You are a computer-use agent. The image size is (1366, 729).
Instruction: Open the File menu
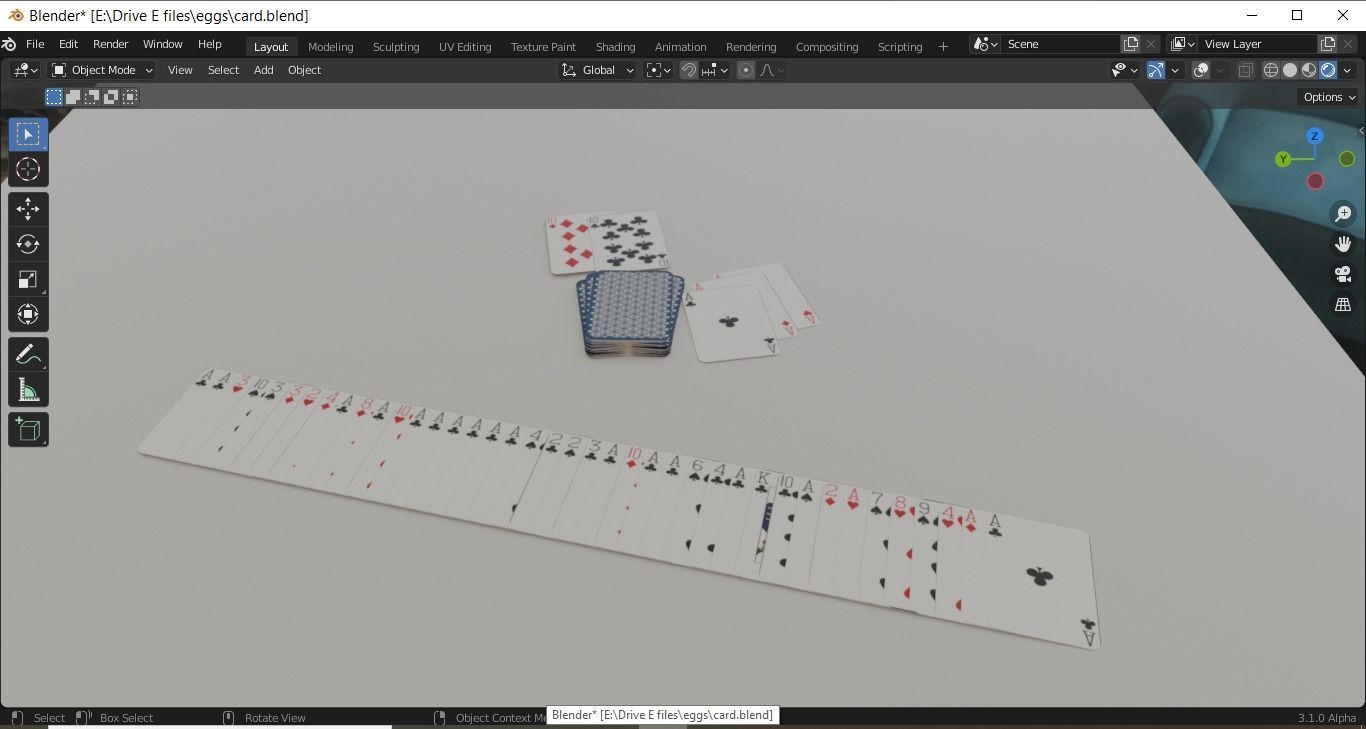click(35, 45)
